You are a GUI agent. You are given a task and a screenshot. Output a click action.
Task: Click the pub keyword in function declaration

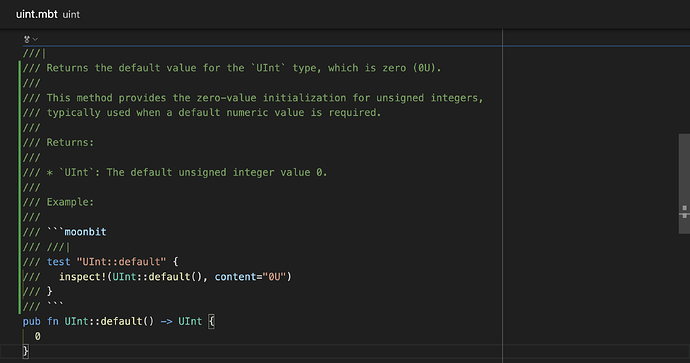[31, 322]
